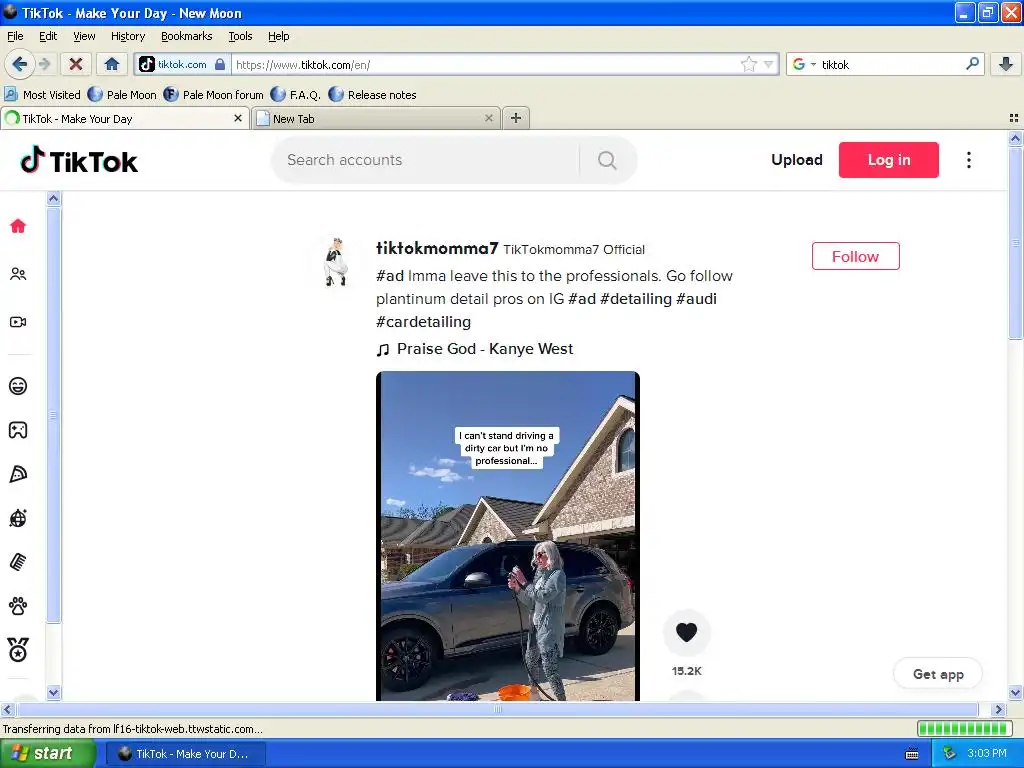Open the For You home icon in sidebar
This screenshot has width=1024, height=768.
point(18,226)
